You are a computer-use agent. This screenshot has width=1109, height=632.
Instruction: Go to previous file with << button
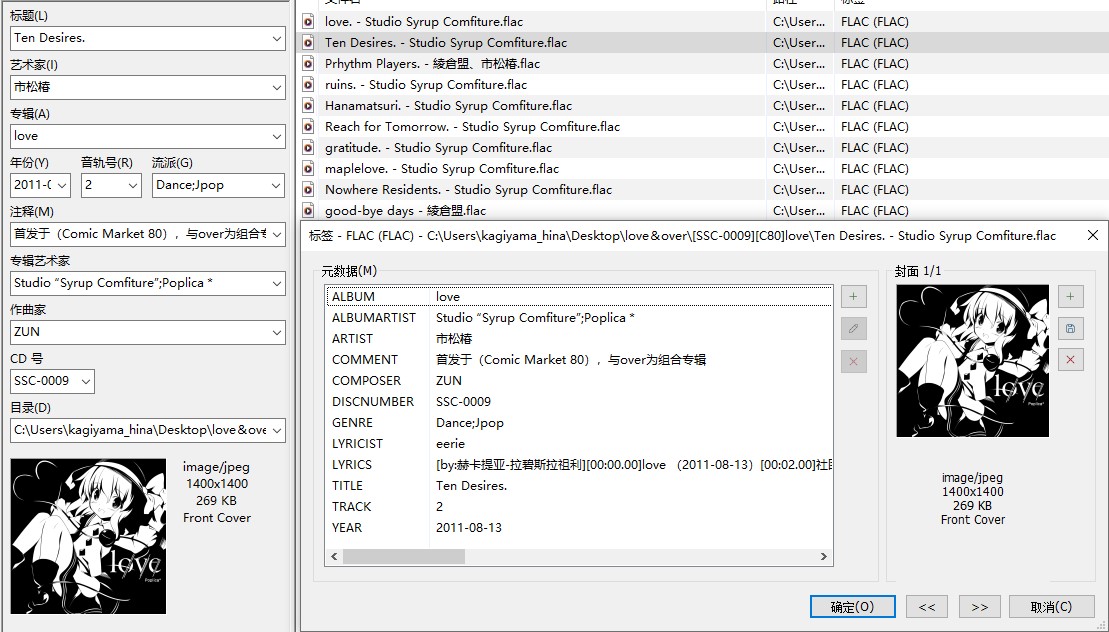click(927, 607)
